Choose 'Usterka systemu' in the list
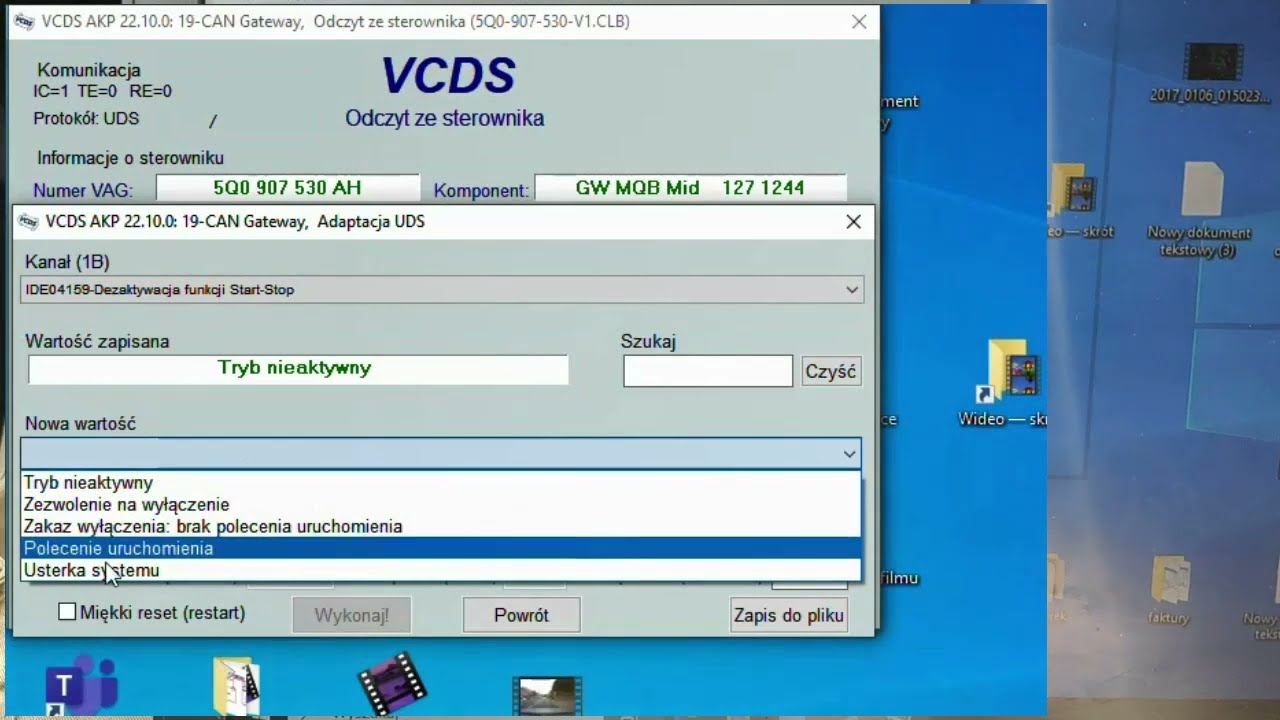This screenshot has height=720, width=1280. 440,570
